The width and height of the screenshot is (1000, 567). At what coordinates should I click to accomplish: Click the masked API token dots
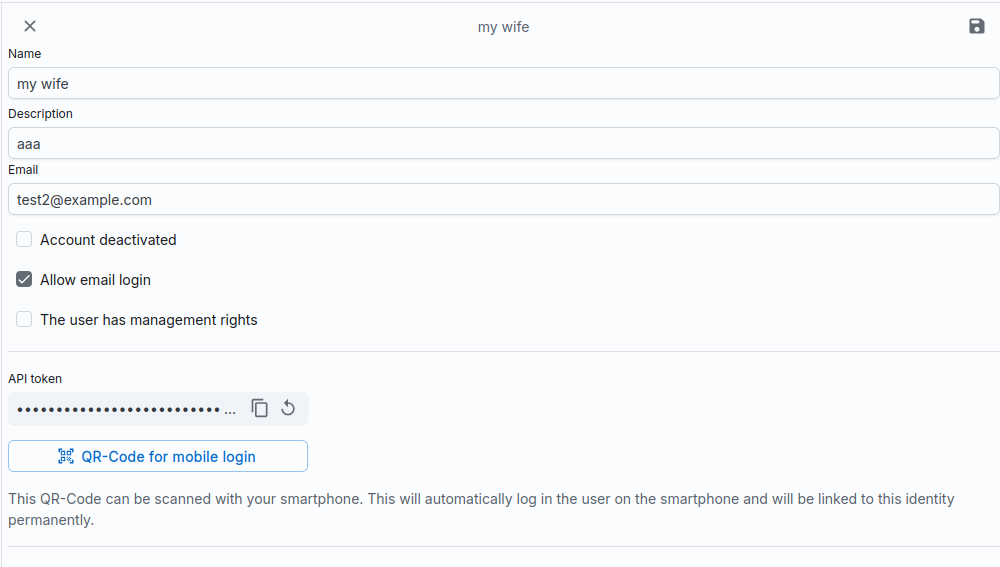click(120, 409)
